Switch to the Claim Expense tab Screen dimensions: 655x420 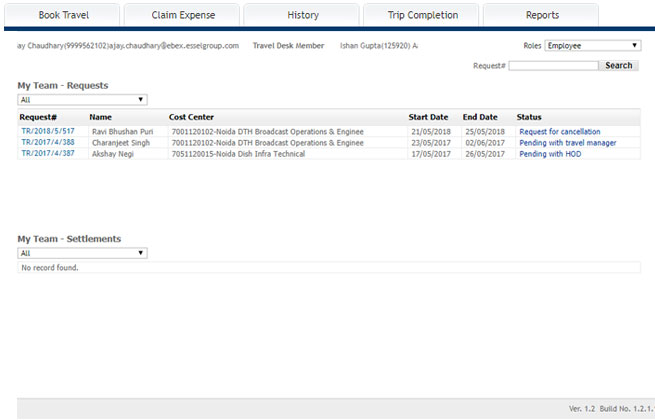point(182,15)
